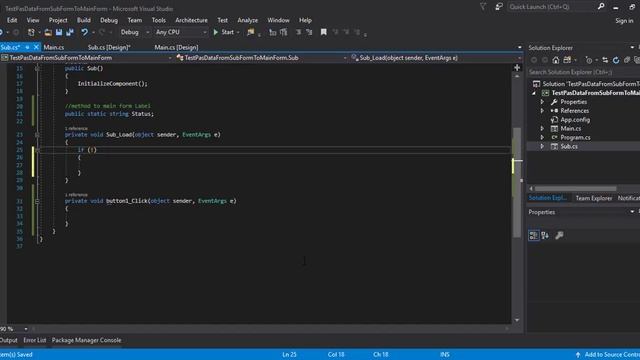Click the feedback icon beside Quick Launch
640x360 pixels.
499,7
